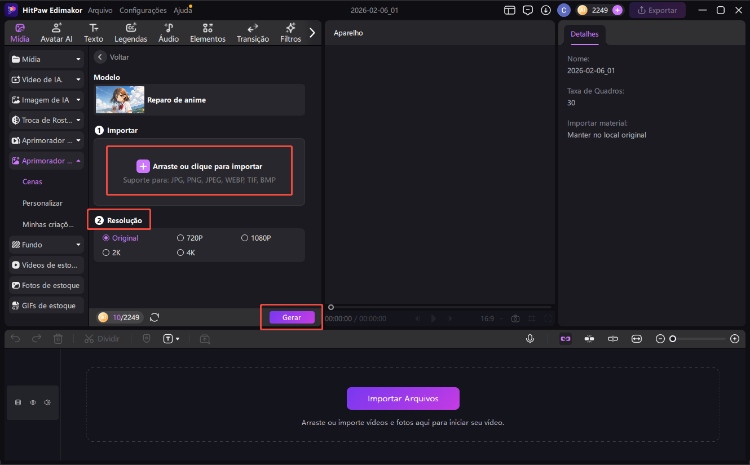Open the Avatar AI tab
The image size is (750, 465).
55,32
